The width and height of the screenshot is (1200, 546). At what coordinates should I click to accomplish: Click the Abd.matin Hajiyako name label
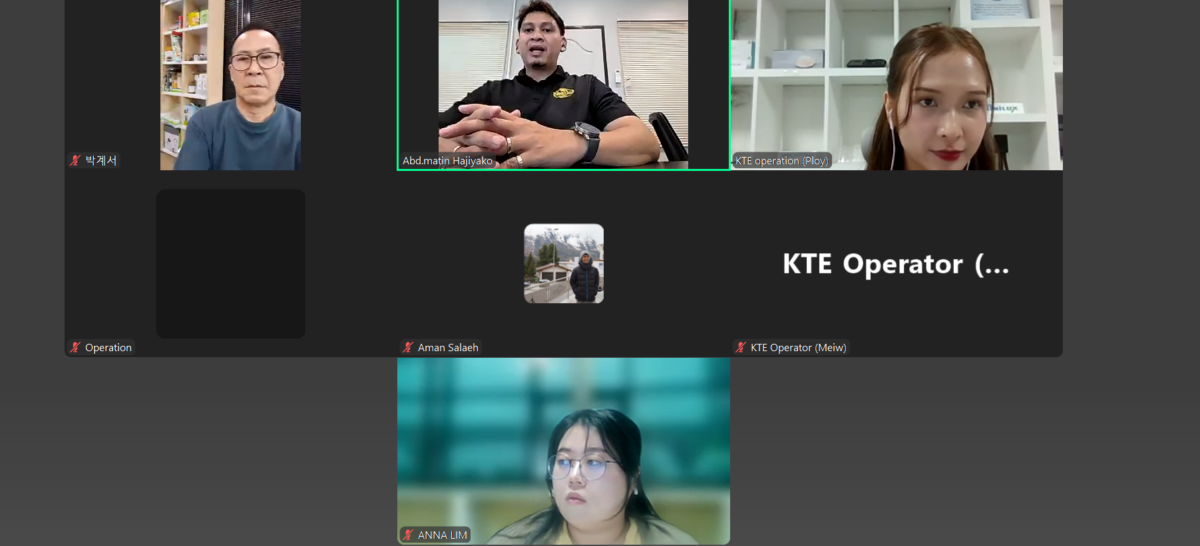tap(447, 161)
